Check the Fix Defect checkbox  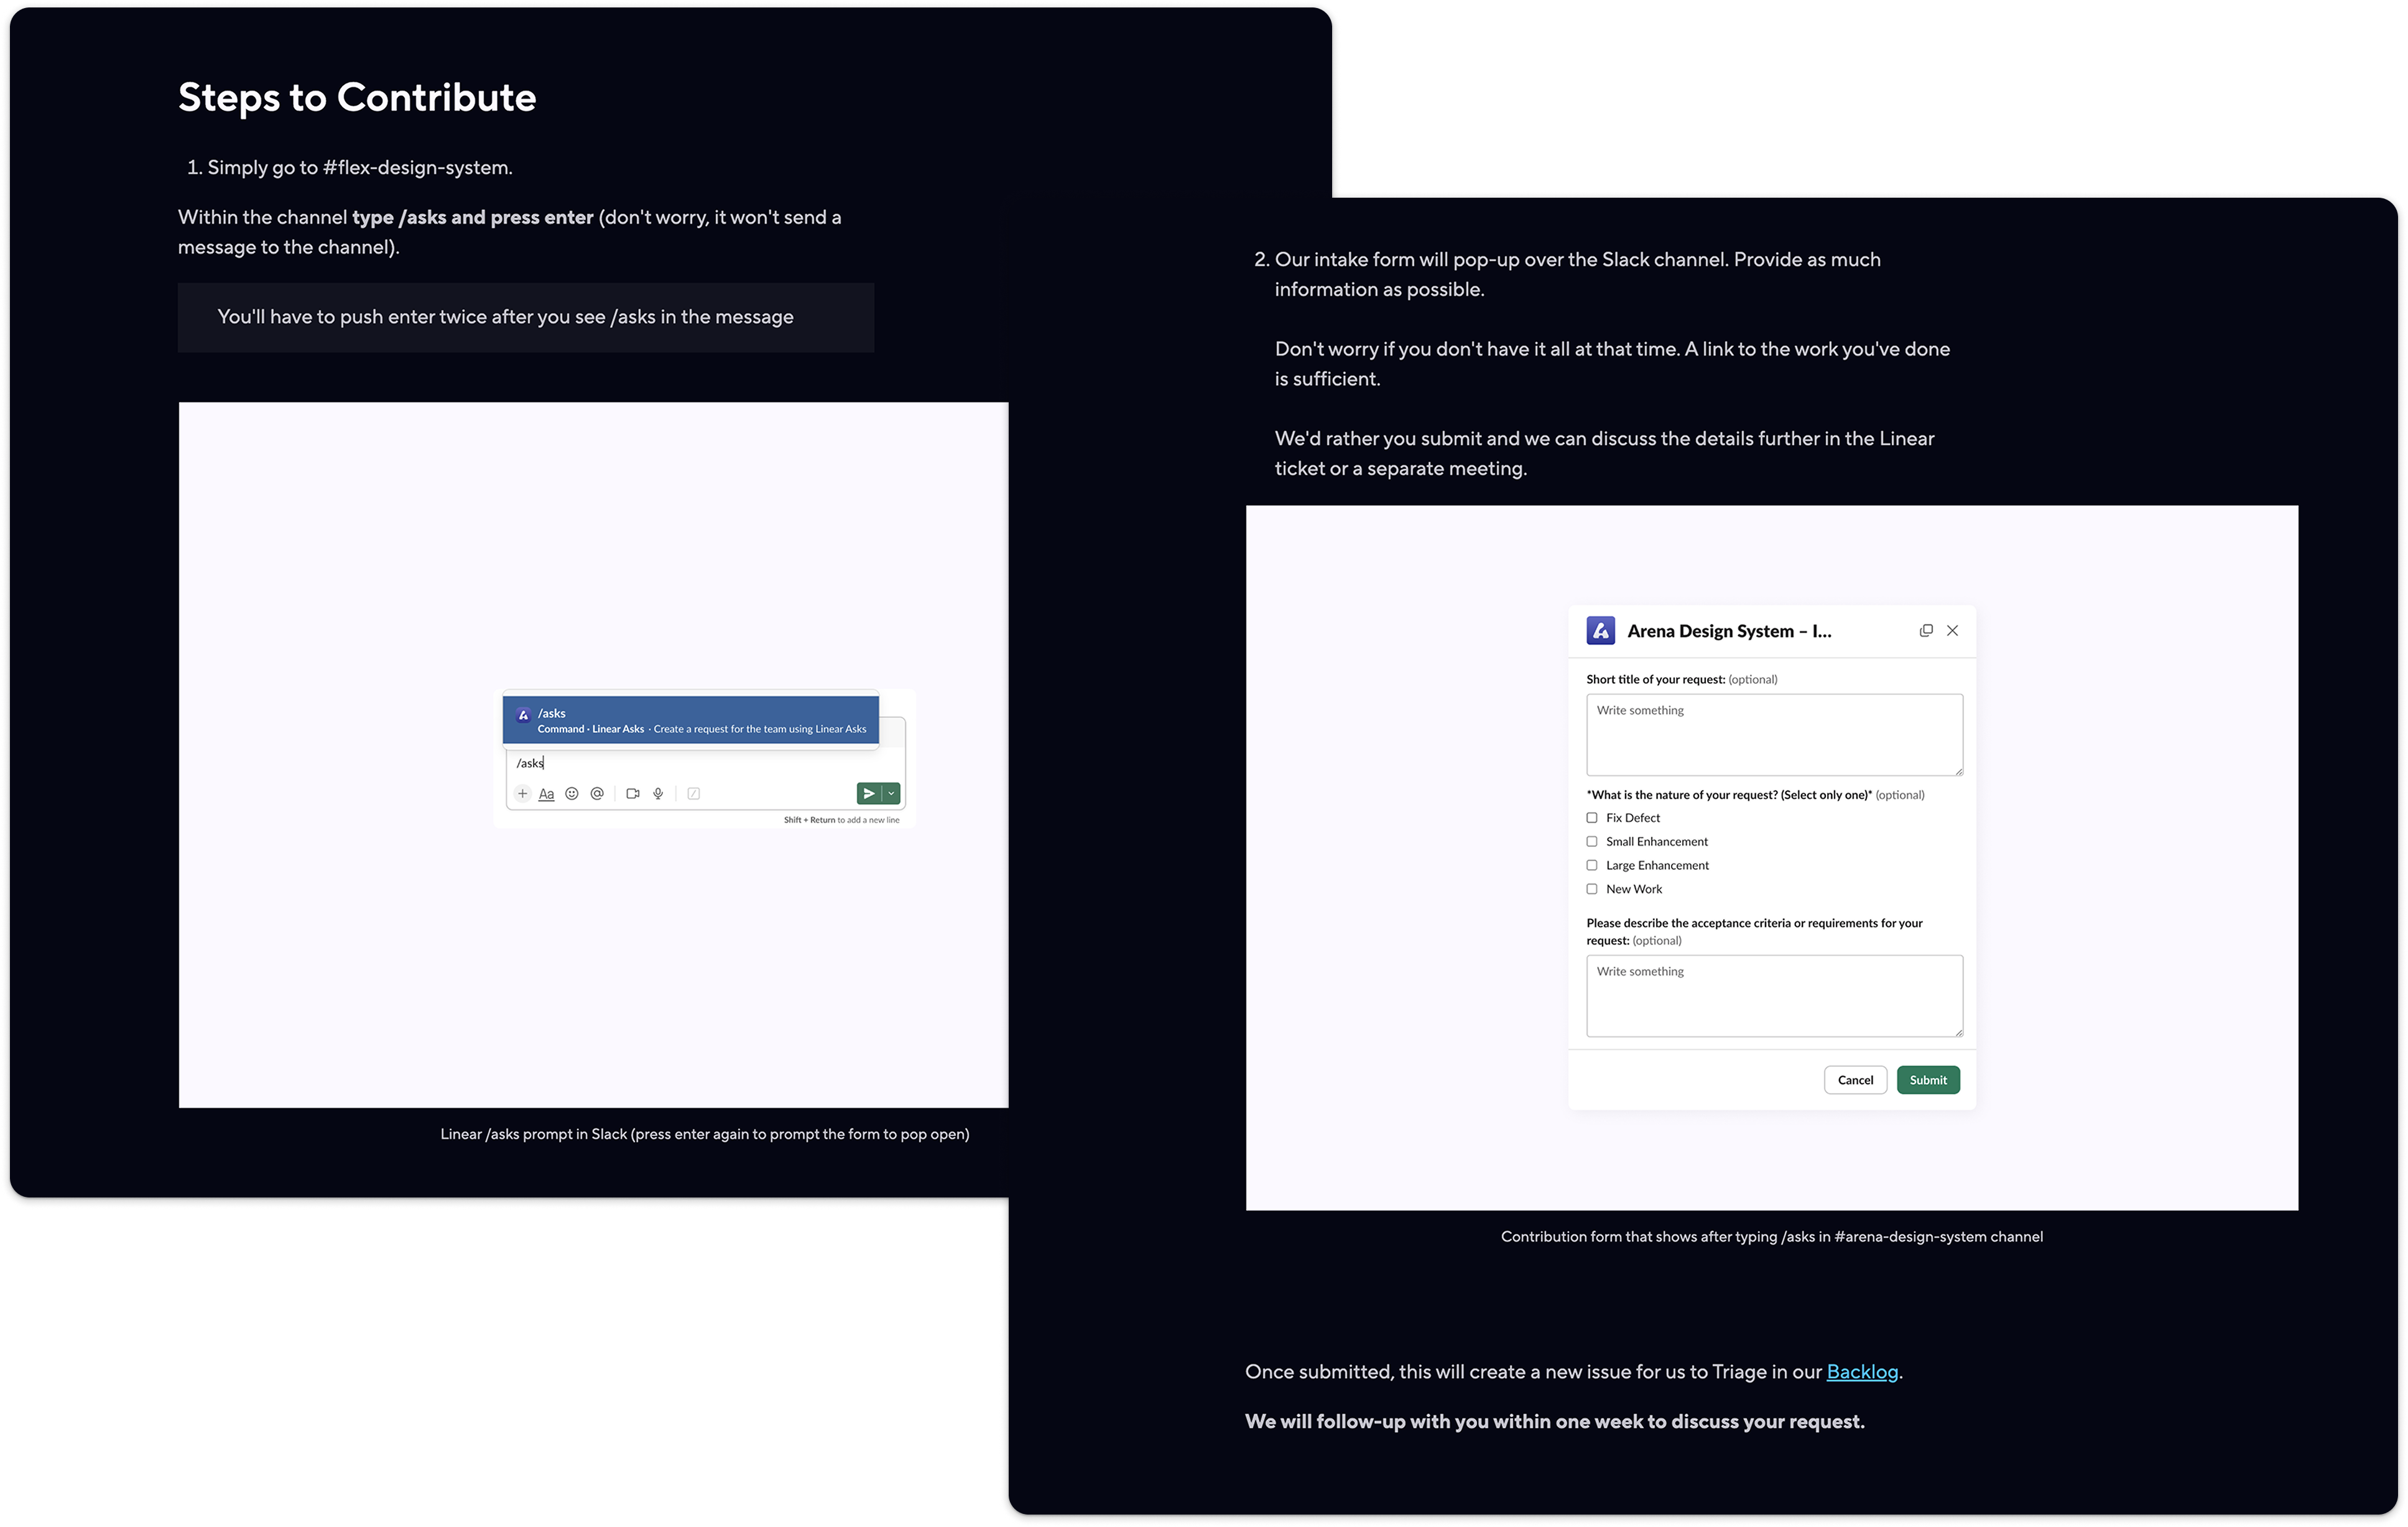(x=1592, y=818)
